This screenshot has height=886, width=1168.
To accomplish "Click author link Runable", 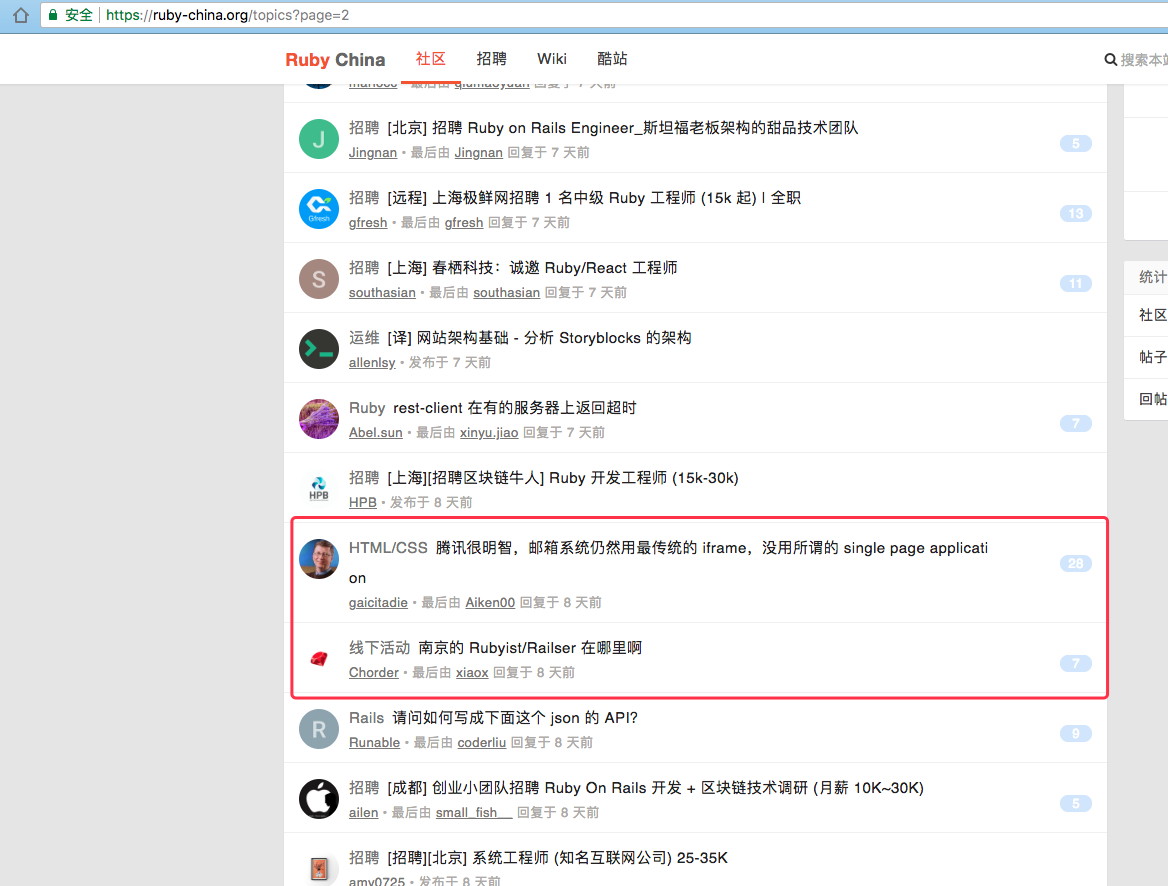I will click(375, 743).
